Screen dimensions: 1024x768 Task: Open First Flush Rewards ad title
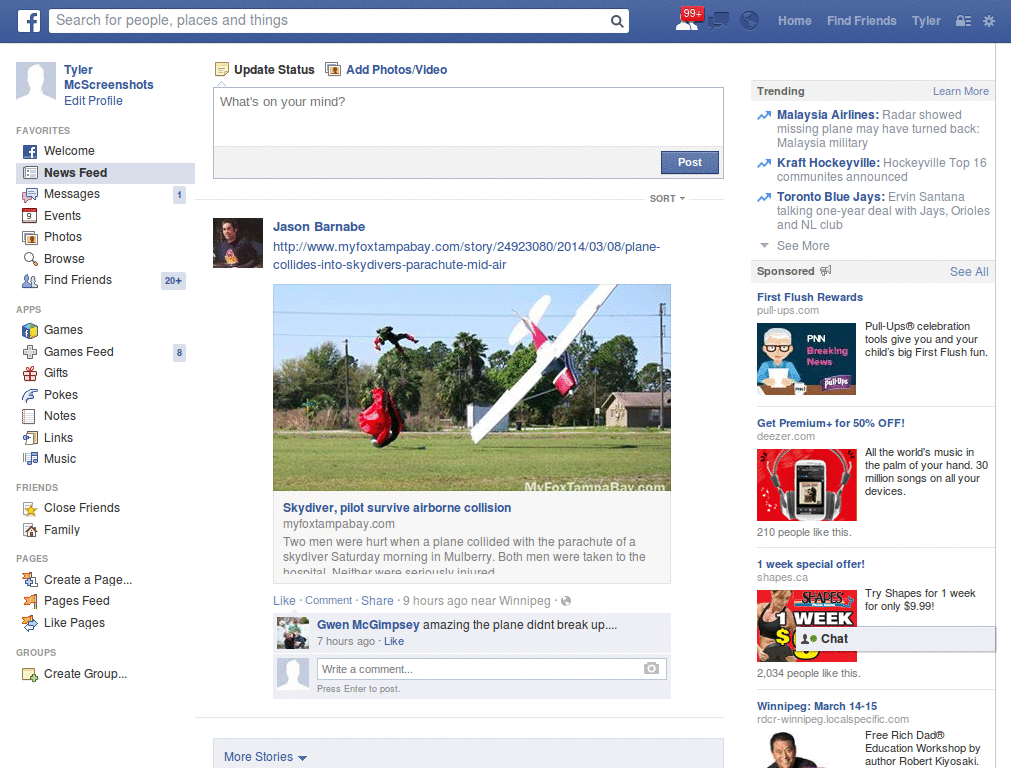pyautogui.click(x=810, y=297)
